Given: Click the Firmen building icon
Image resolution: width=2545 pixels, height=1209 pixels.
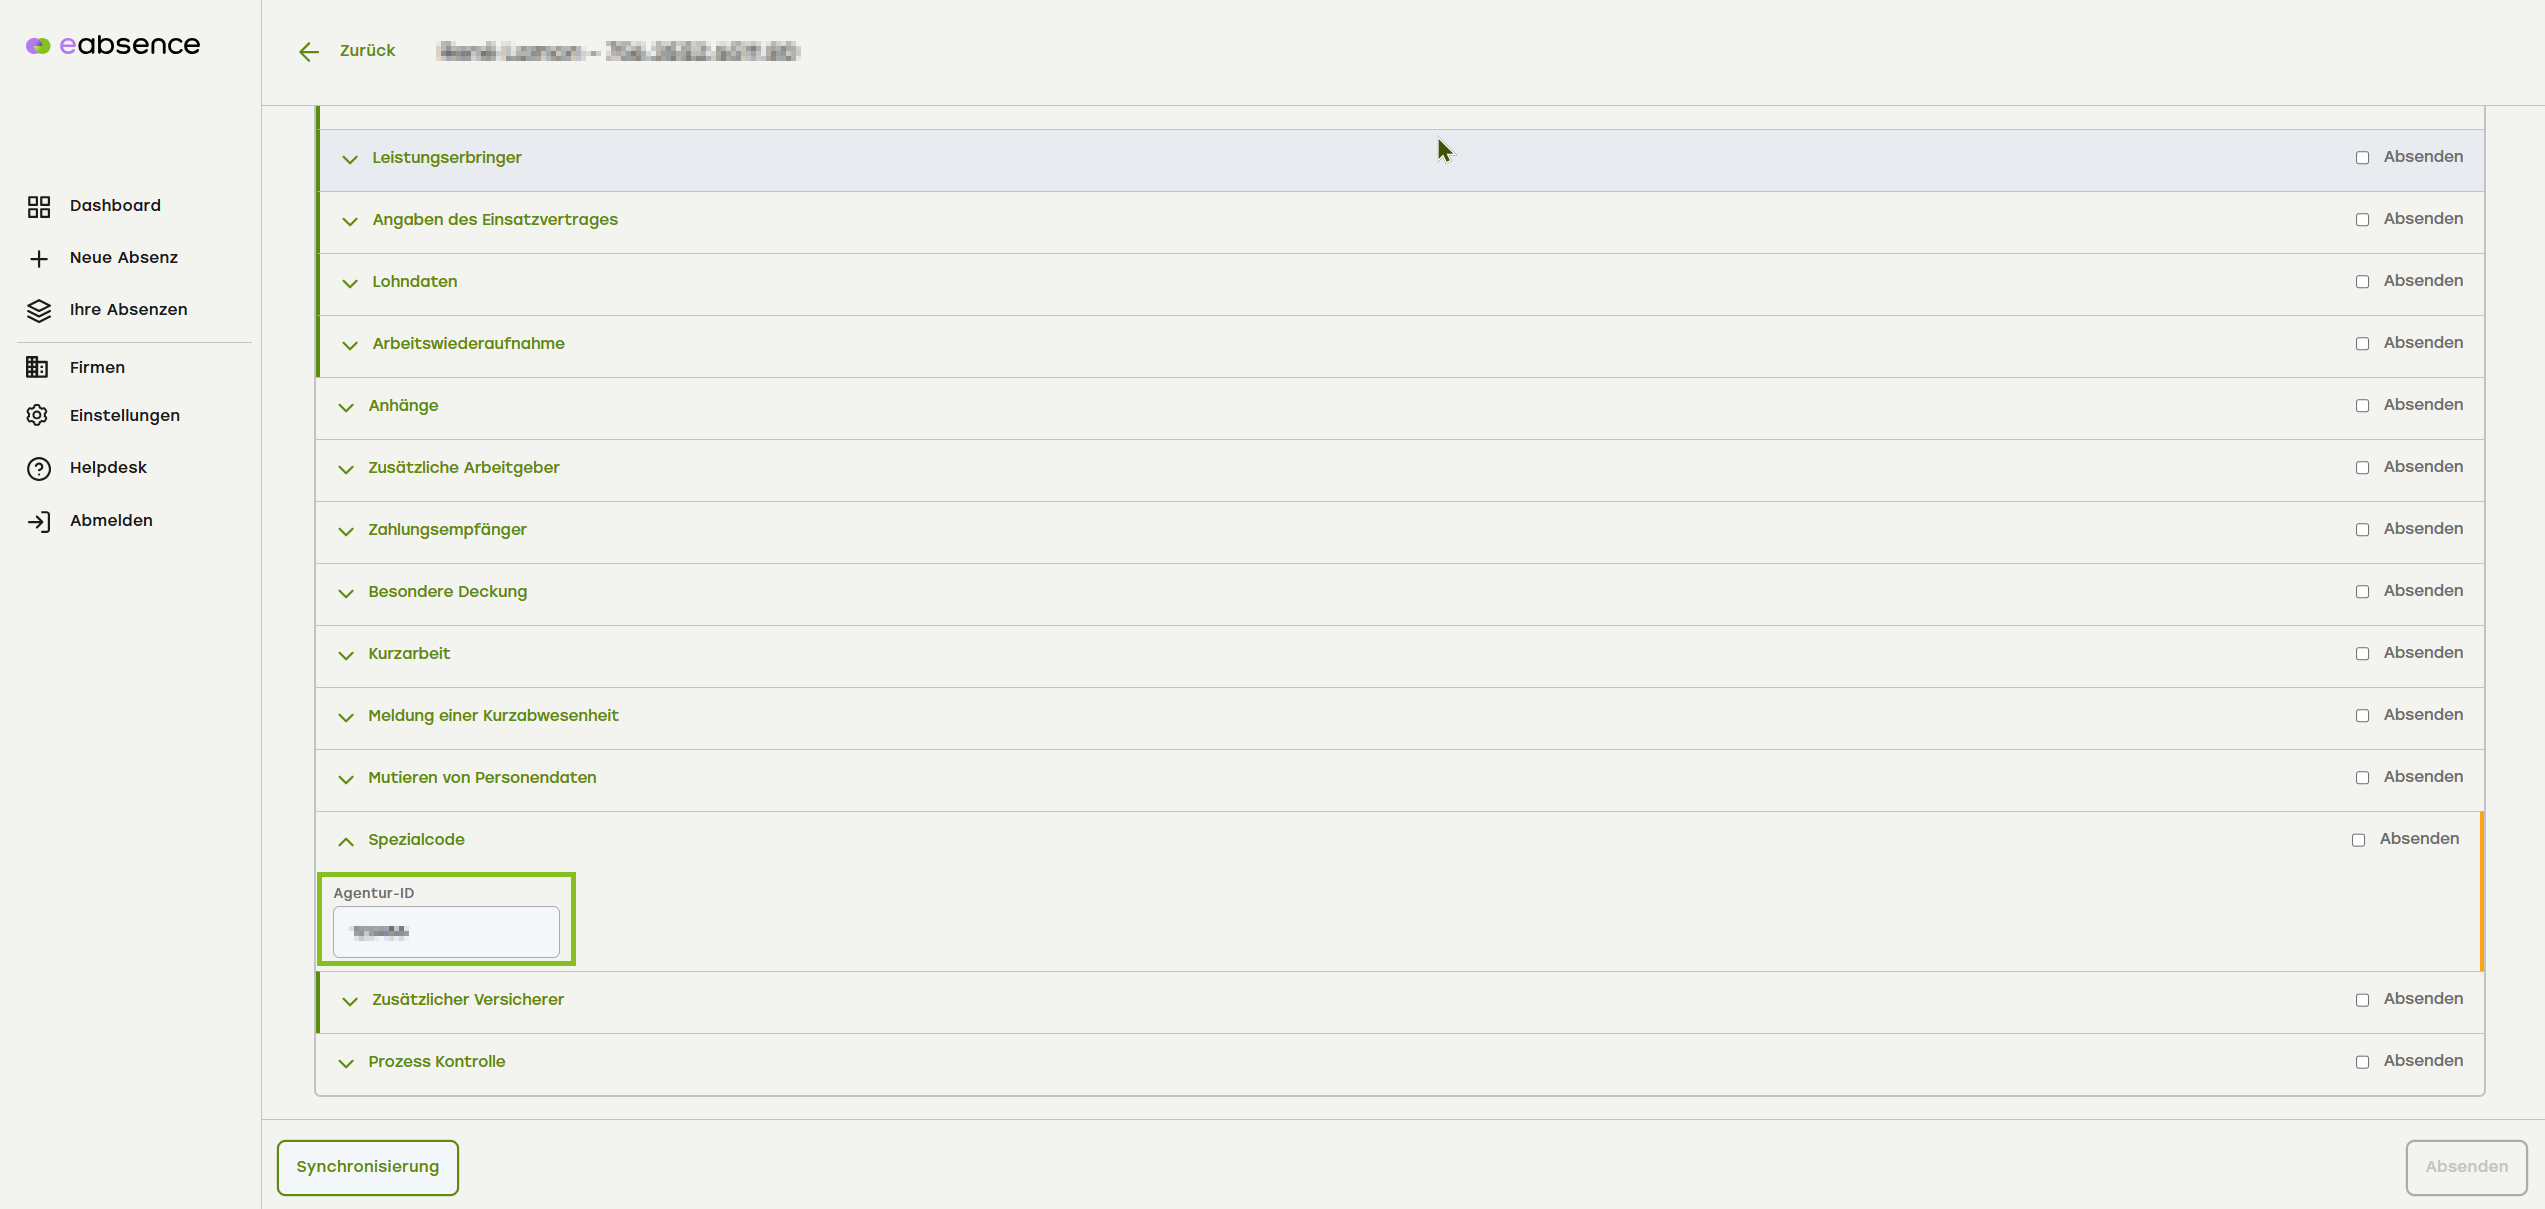Looking at the screenshot, I should tap(37, 368).
